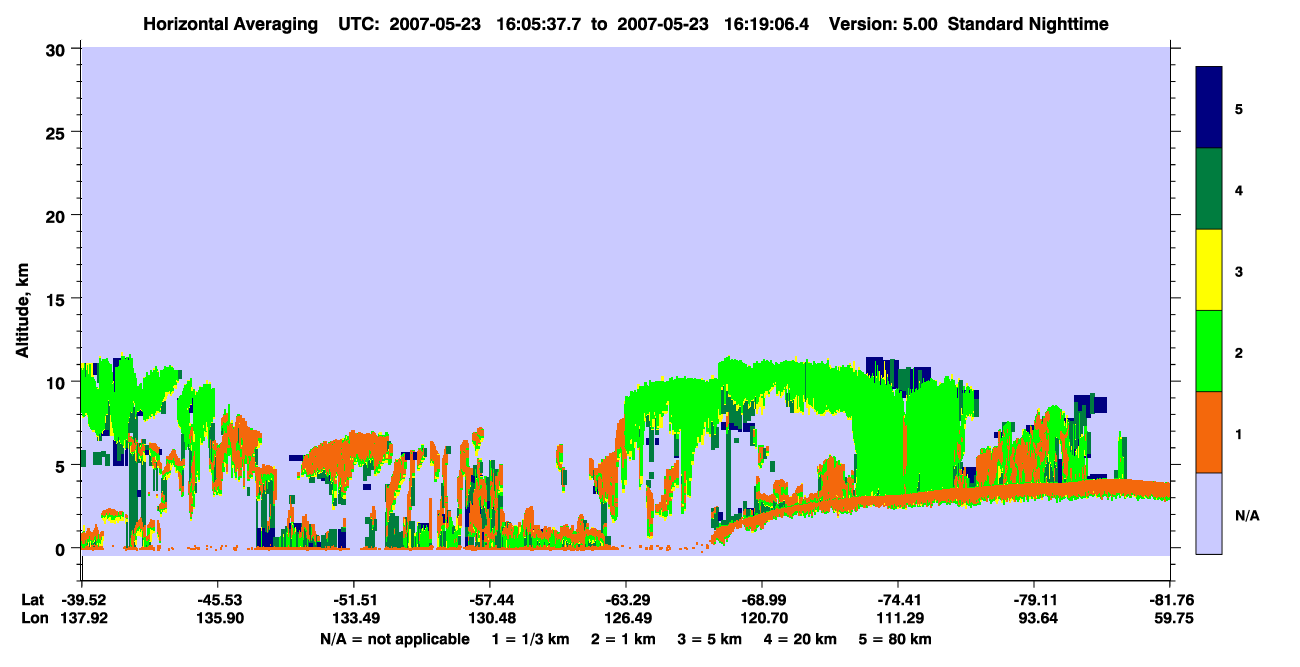This screenshot has height=667, width=1300.
Task: Click the yellow level 3 legend swatch
Action: point(1209,270)
